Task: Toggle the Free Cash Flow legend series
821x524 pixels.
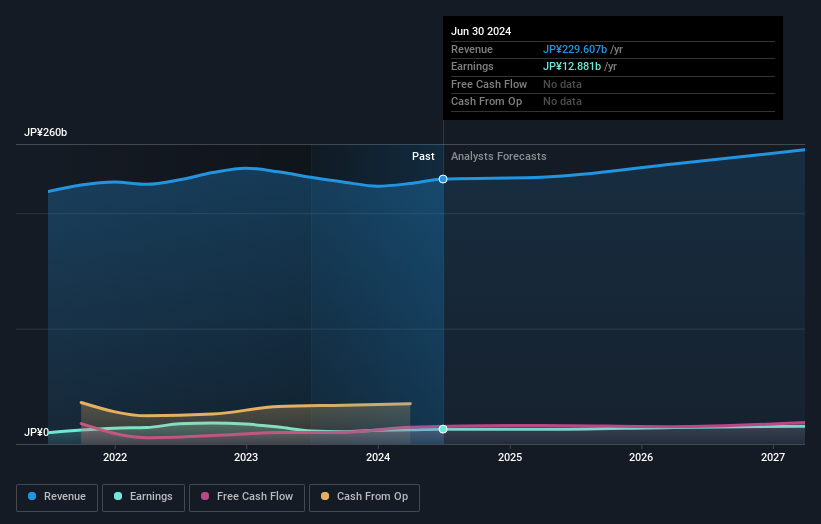Action: (x=247, y=497)
